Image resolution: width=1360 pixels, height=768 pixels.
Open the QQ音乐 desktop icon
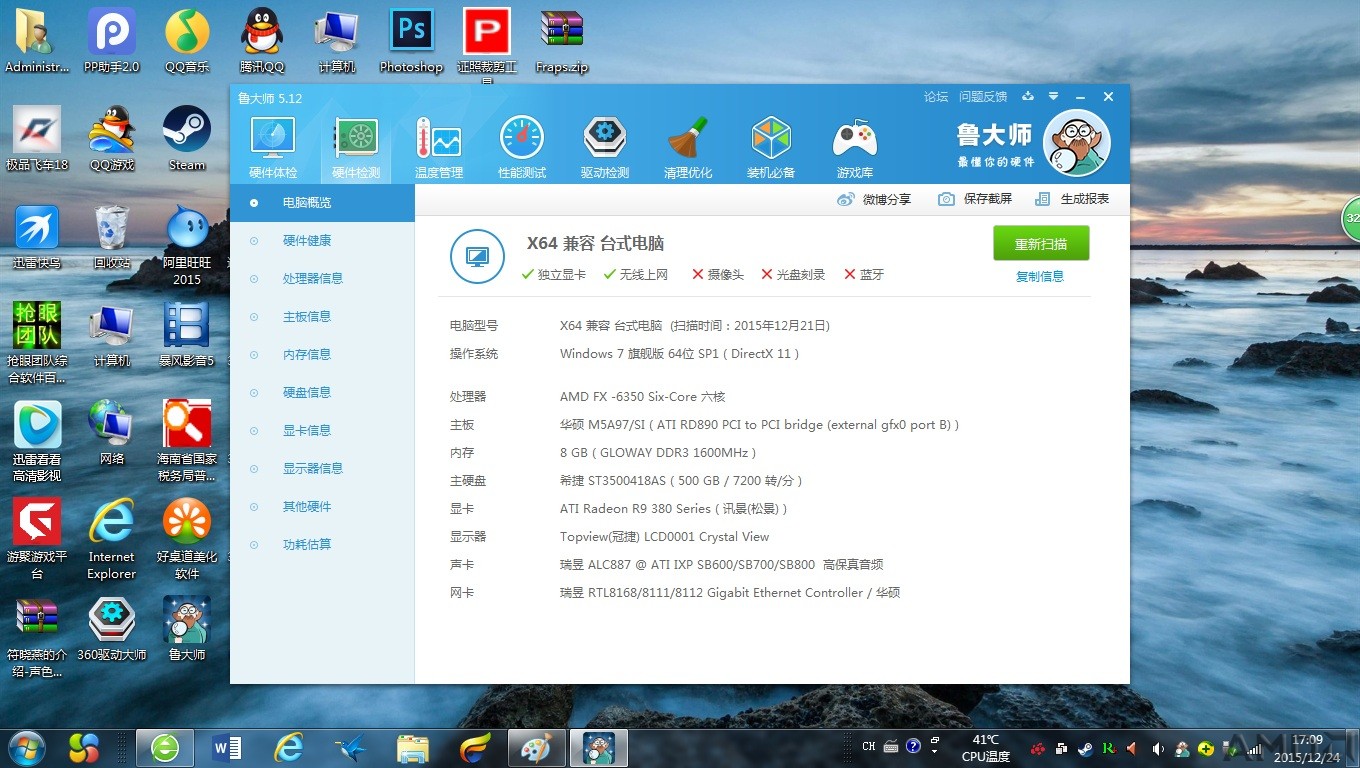tap(187, 41)
